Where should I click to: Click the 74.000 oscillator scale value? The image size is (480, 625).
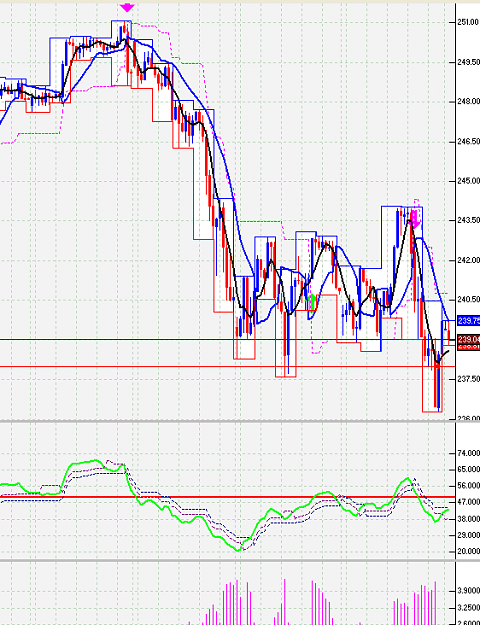[x=468, y=453]
